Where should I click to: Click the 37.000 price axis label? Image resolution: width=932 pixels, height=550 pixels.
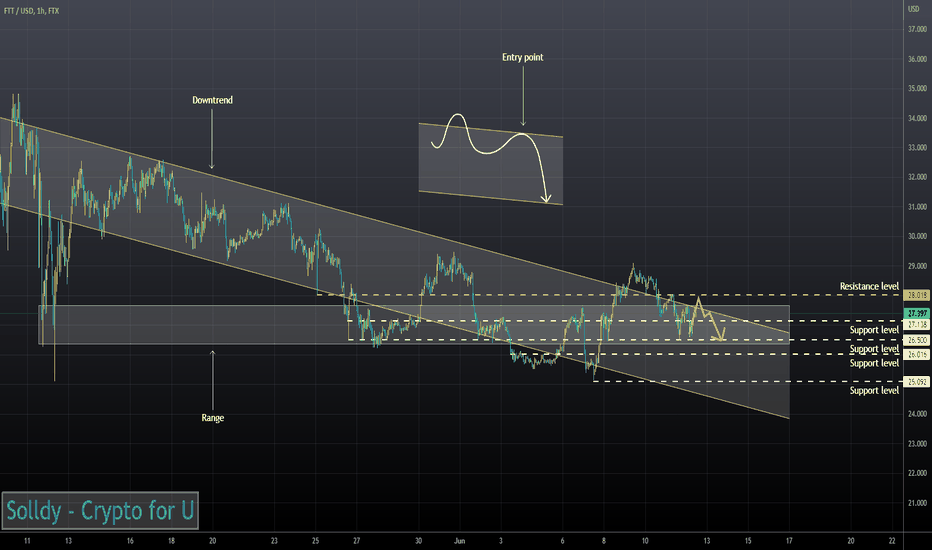point(917,29)
